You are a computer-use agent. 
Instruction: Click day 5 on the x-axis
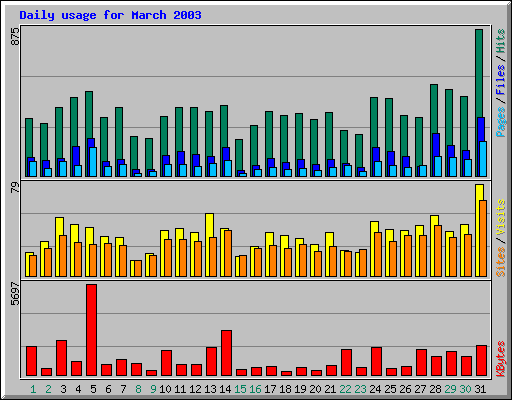coord(93,389)
